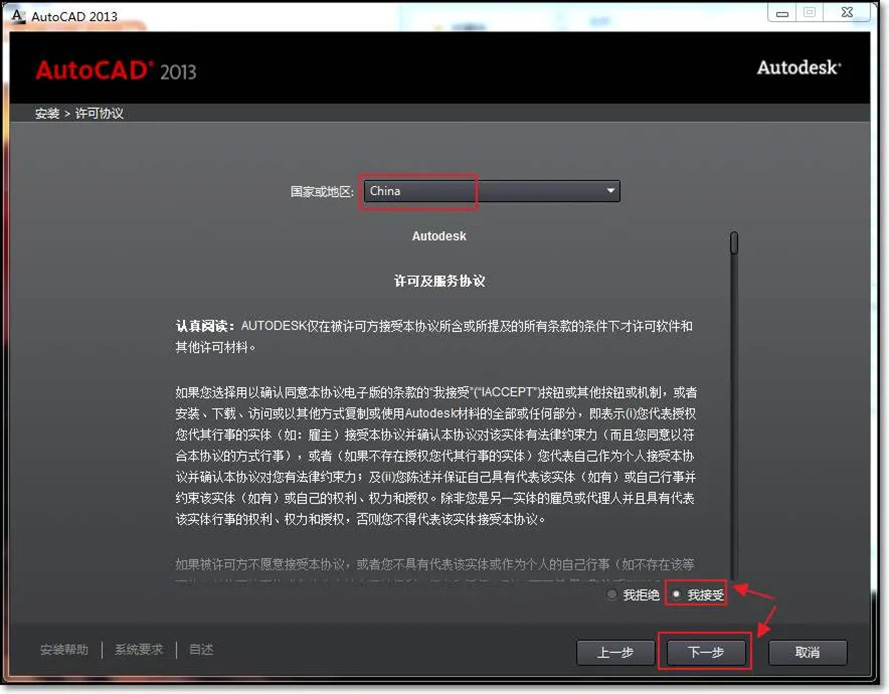Click the 上一步 button
This screenshot has width=889, height=694.
615,652
